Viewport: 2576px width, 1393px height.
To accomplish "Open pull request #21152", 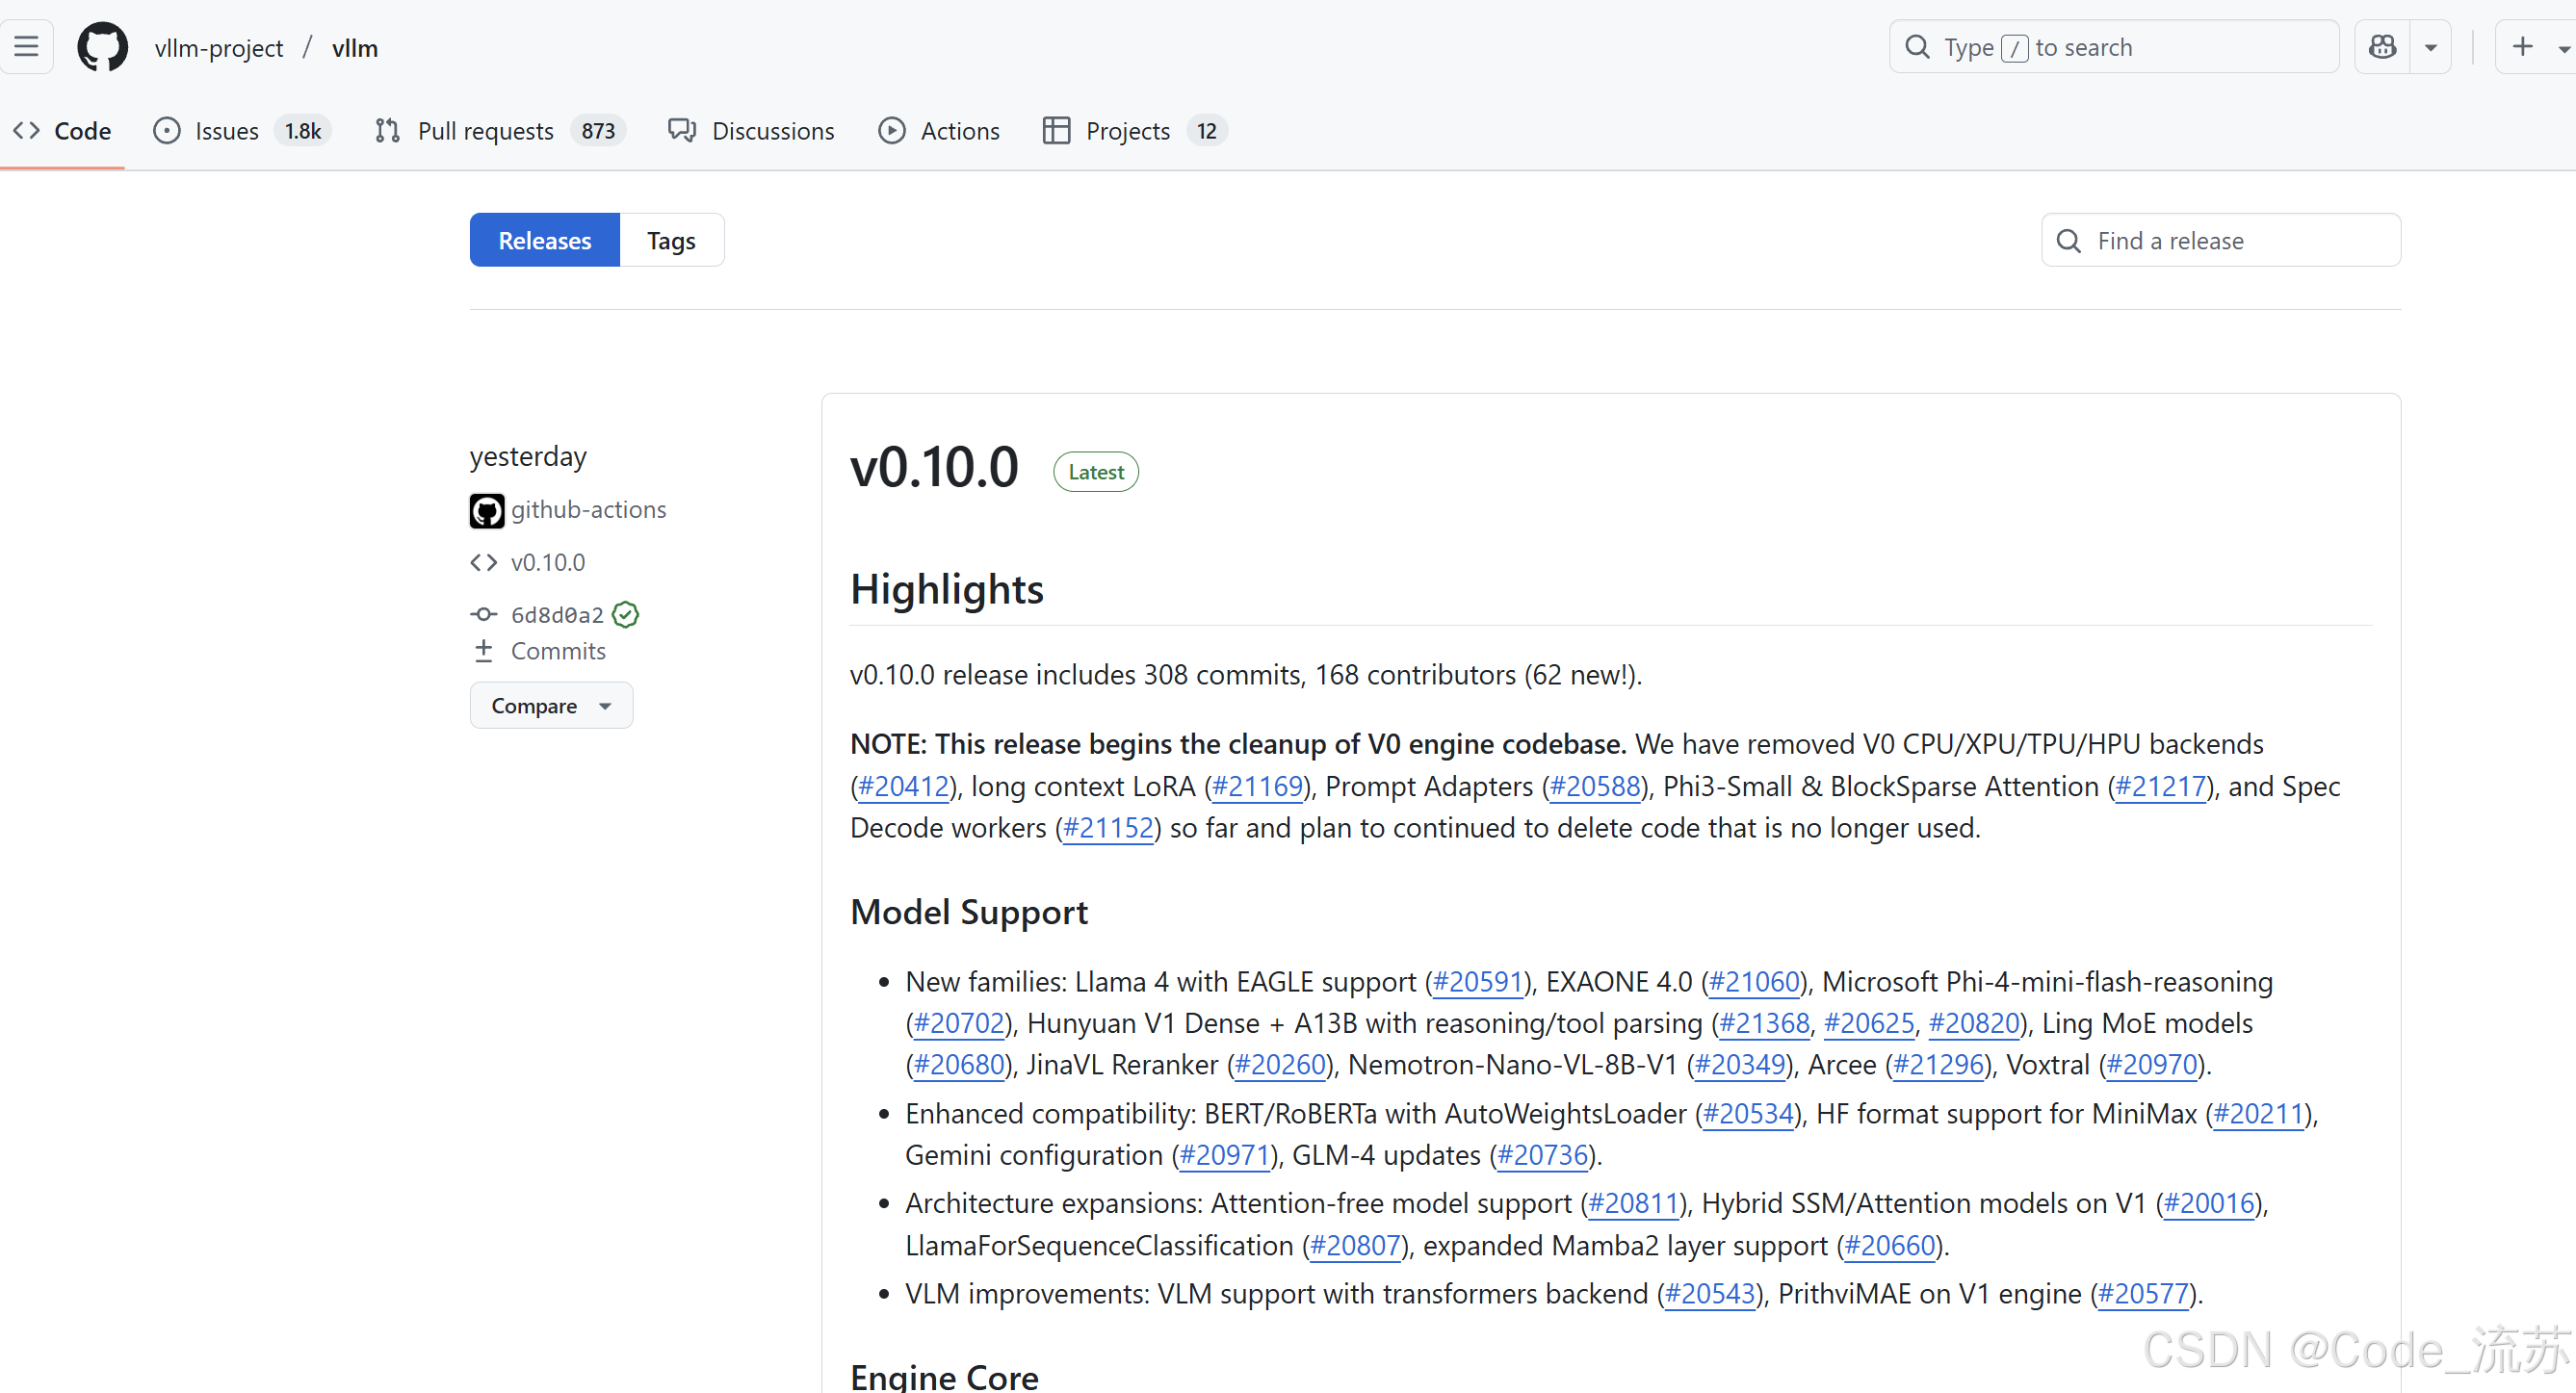I will click(x=1109, y=829).
